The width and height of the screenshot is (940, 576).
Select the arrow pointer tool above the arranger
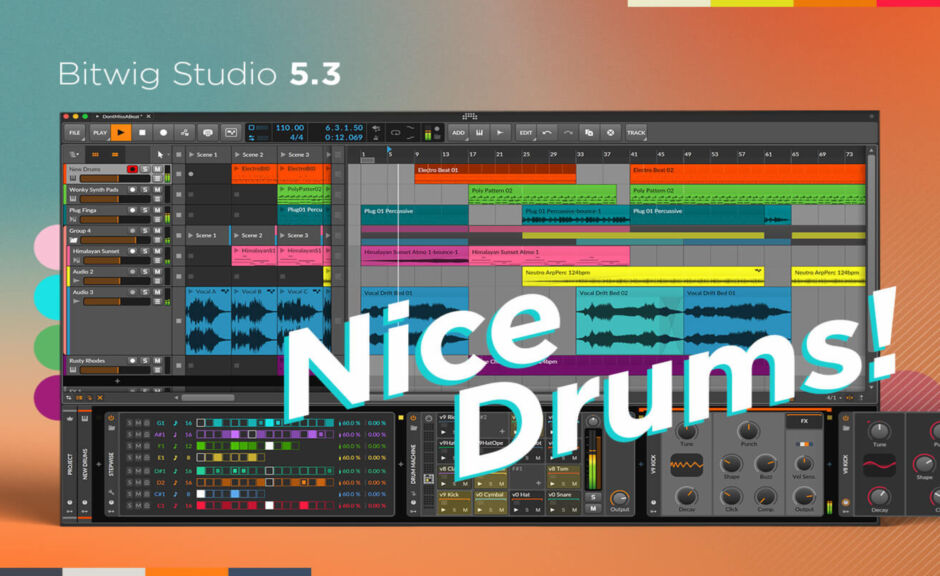pyautogui.click(x=160, y=153)
